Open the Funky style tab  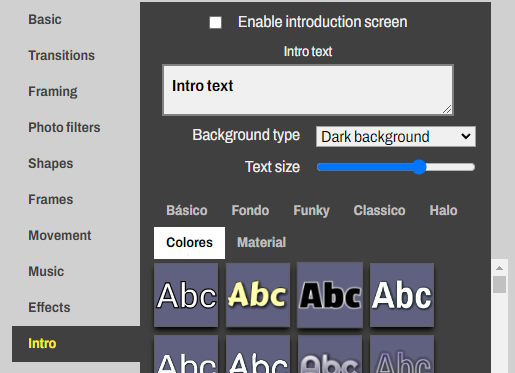click(x=311, y=210)
